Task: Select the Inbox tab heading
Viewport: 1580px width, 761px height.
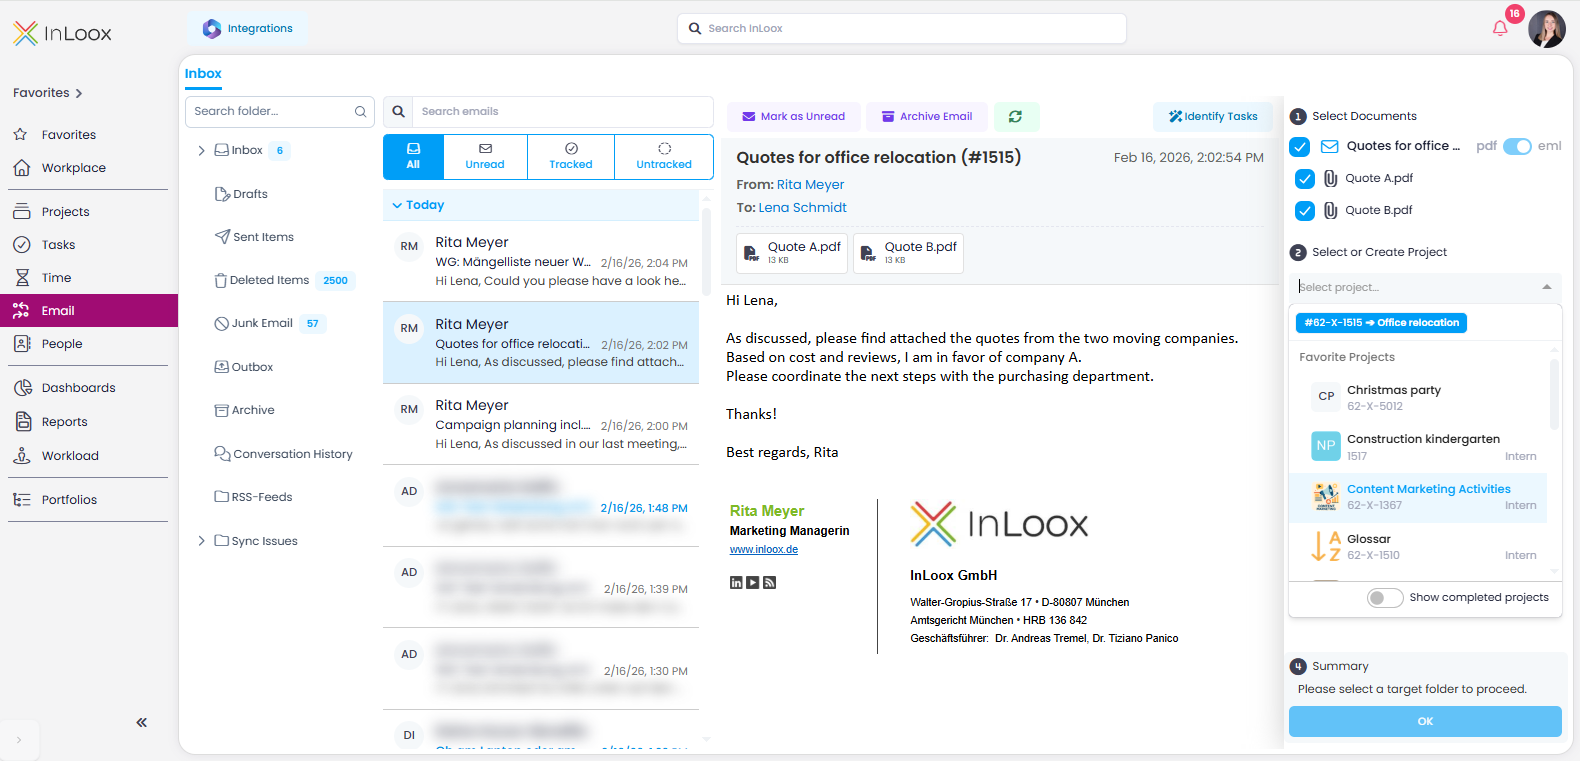Action: pos(203,74)
